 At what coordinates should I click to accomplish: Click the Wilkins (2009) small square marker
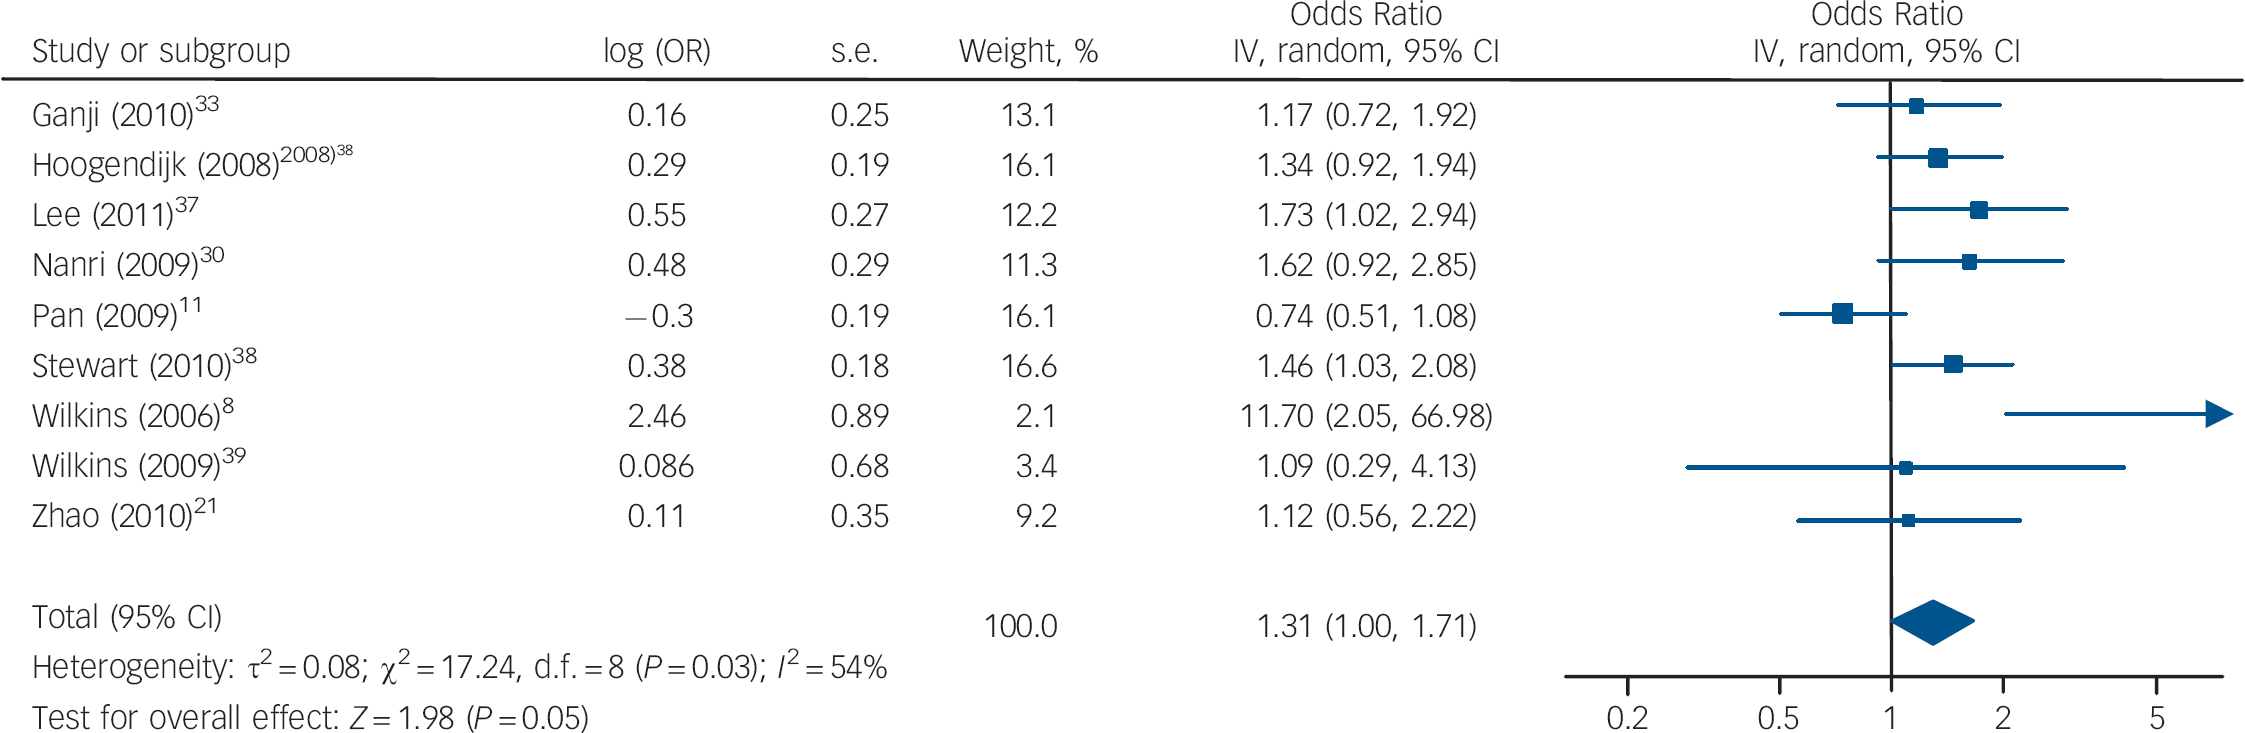click(1905, 468)
